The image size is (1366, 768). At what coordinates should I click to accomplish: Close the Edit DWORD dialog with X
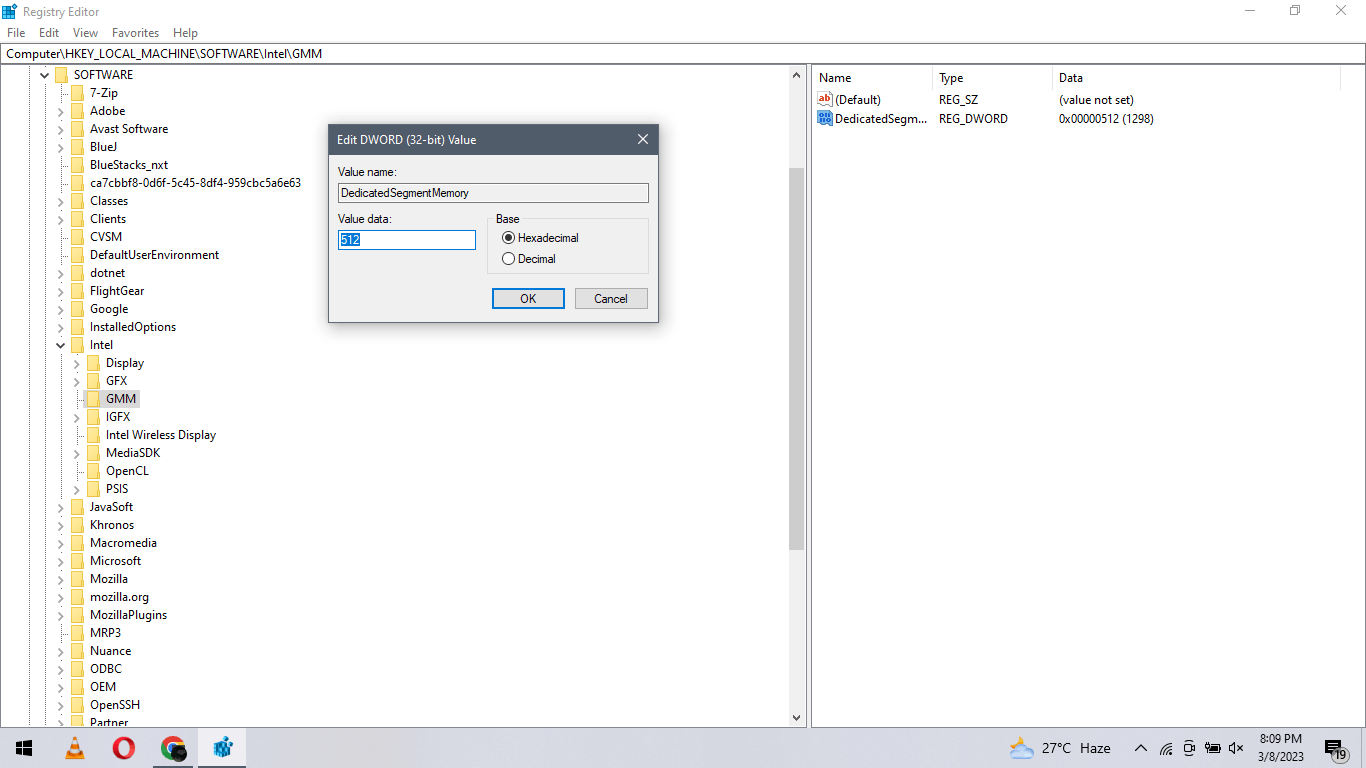(643, 139)
